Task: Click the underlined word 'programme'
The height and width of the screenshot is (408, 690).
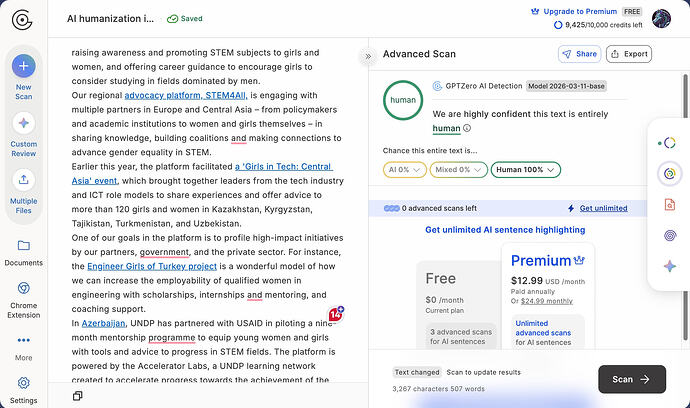Action: pos(172,338)
